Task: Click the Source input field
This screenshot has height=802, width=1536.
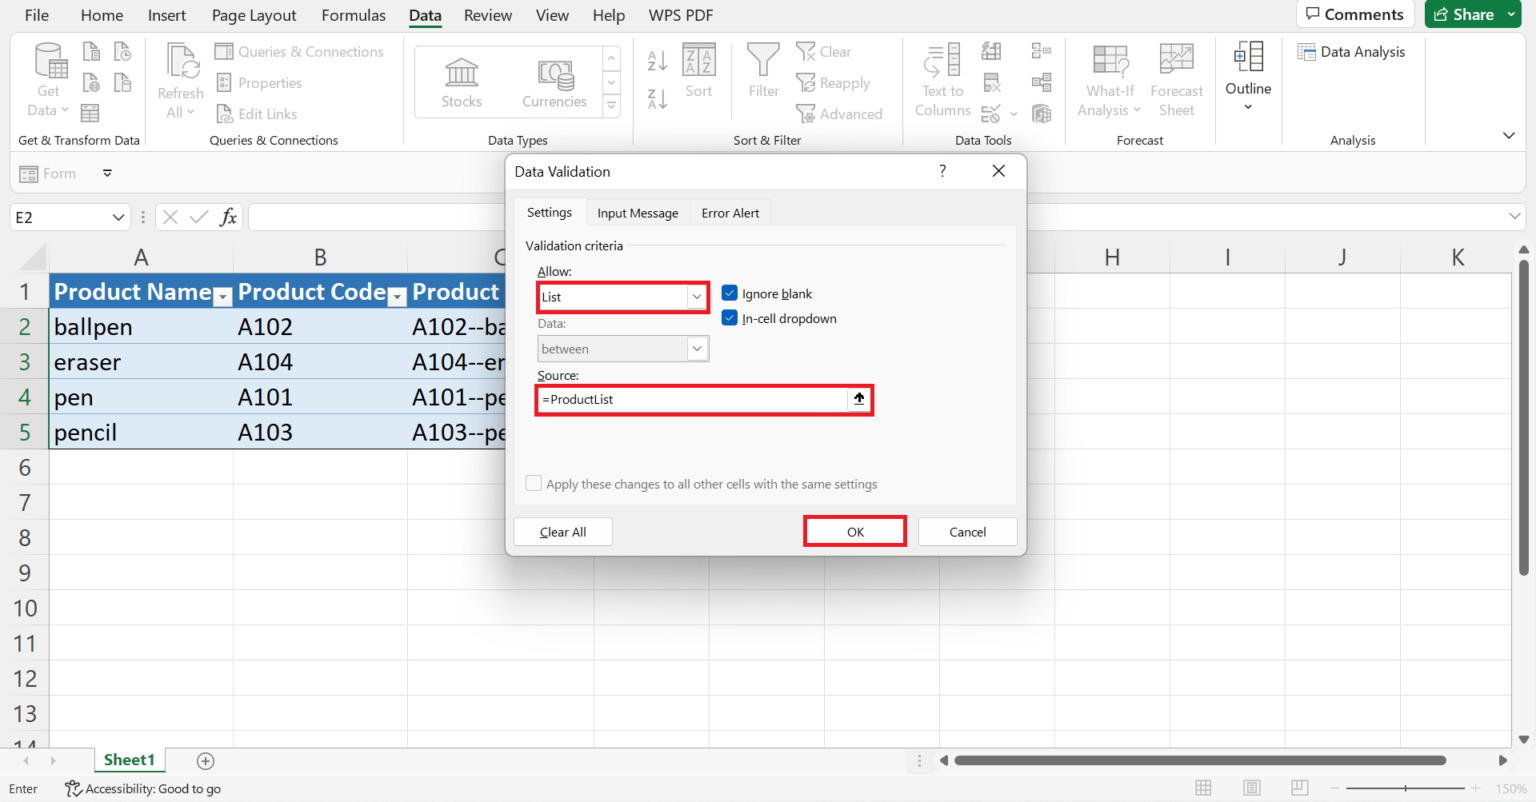Action: coord(692,399)
